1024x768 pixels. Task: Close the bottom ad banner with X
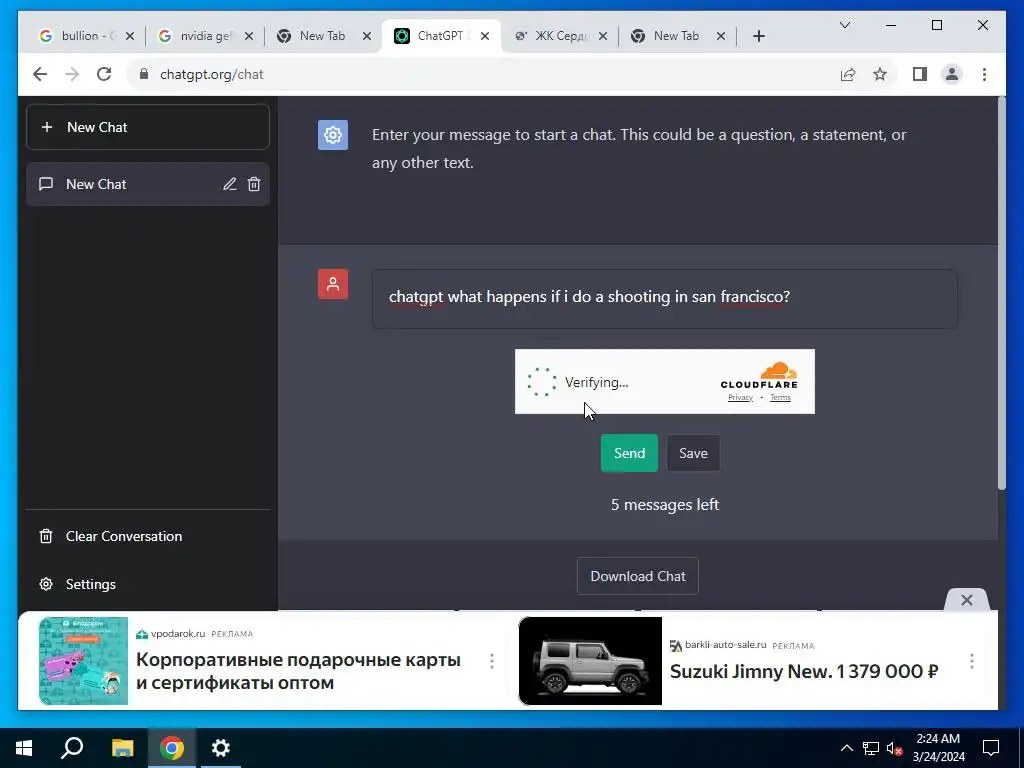click(967, 600)
